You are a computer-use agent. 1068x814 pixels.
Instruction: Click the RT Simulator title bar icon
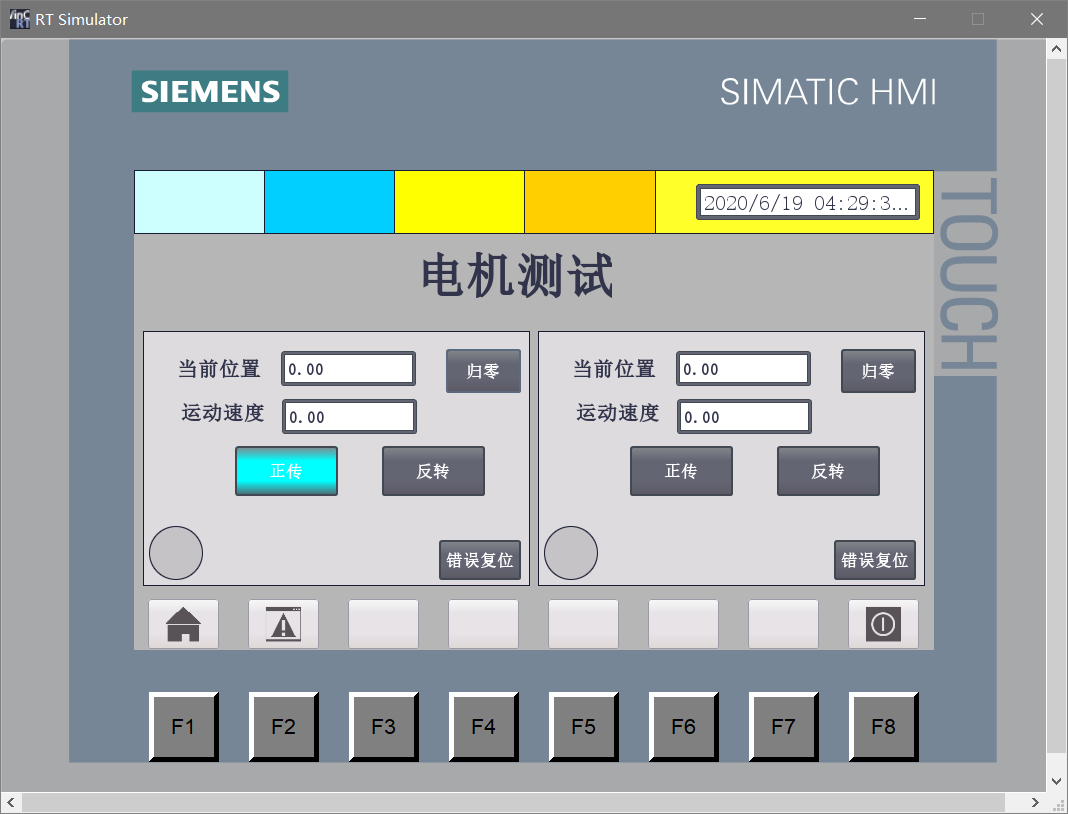(x=19, y=19)
